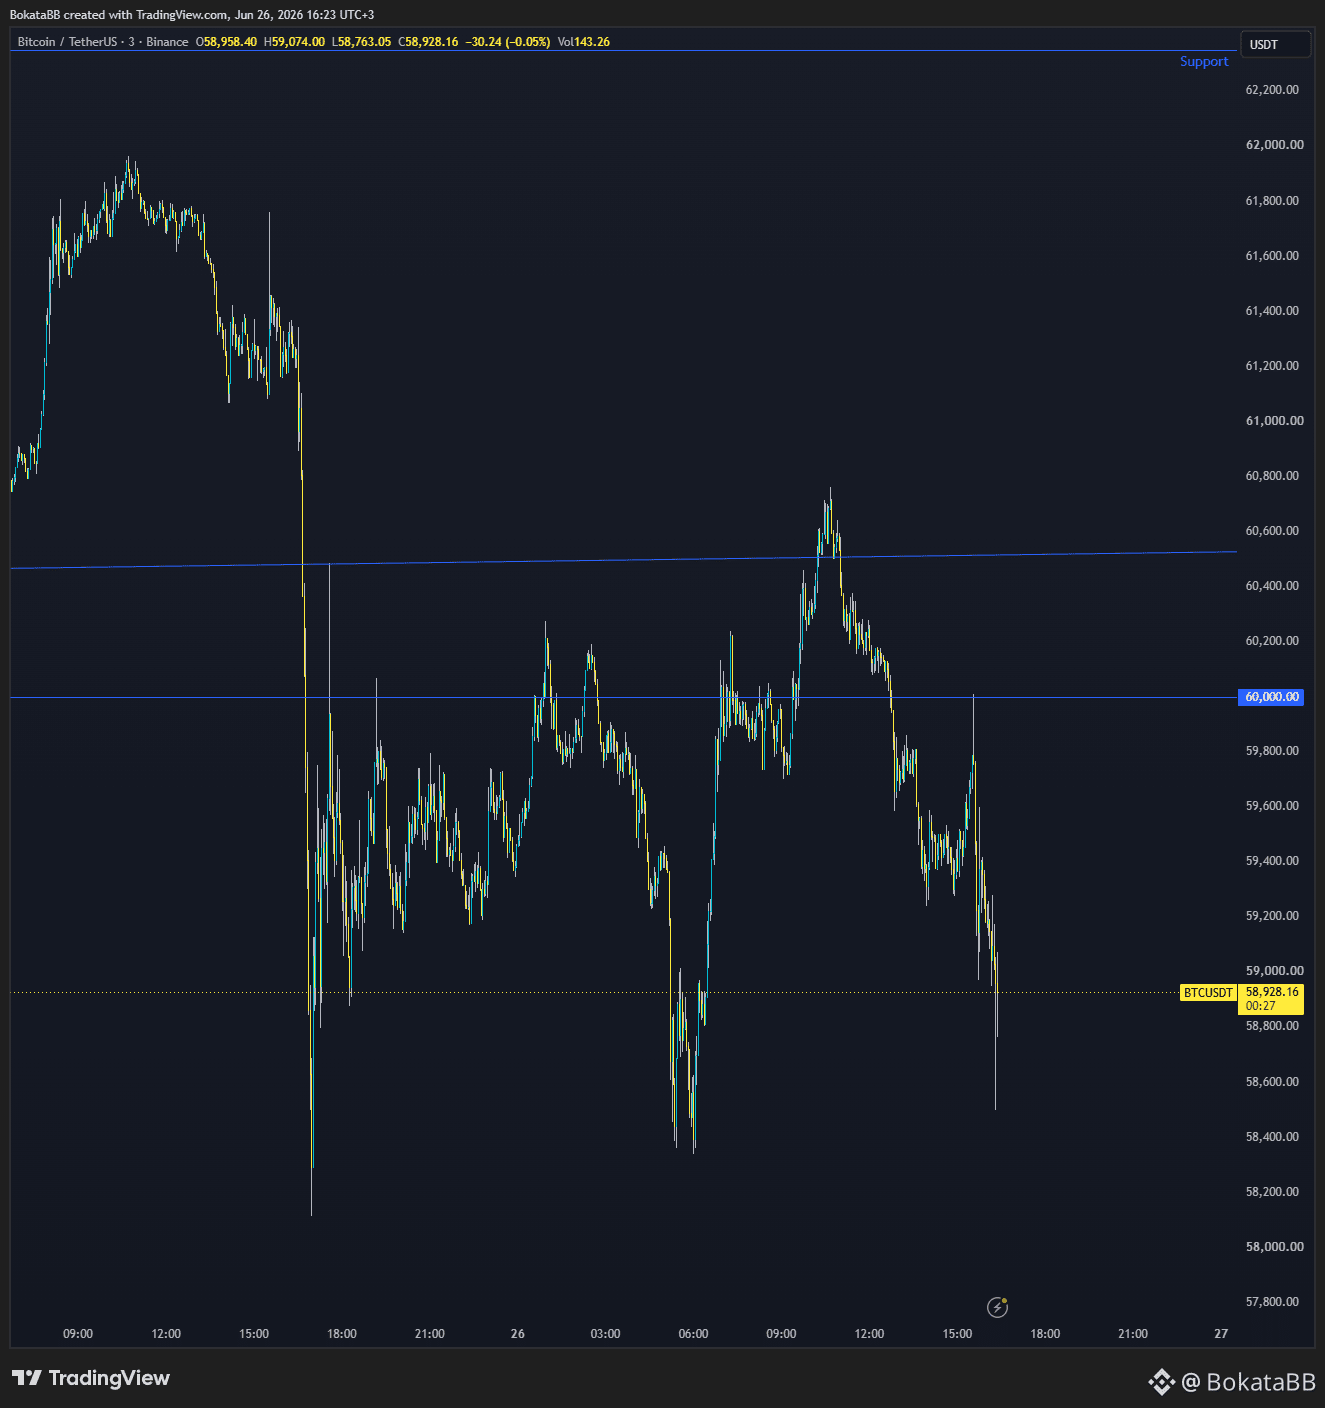Click the 60,800.00 price axis label
The image size is (1325, 1408).
(x=1272, y=476)
